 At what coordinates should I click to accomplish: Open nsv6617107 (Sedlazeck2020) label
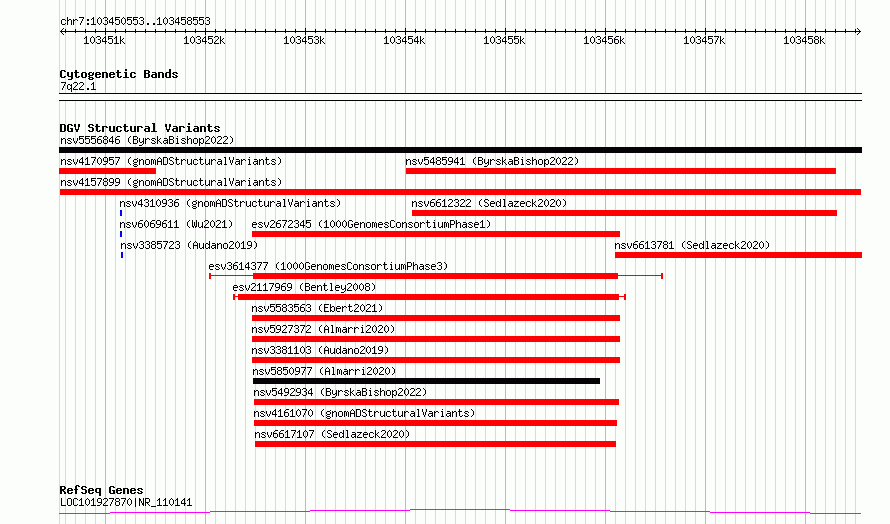pyautogui.click(x=332, y=434)
